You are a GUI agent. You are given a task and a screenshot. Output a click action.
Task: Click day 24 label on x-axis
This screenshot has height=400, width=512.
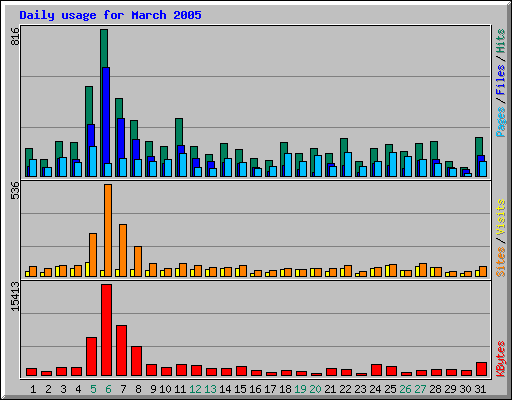pyautogui.click(x=375, y=389)
